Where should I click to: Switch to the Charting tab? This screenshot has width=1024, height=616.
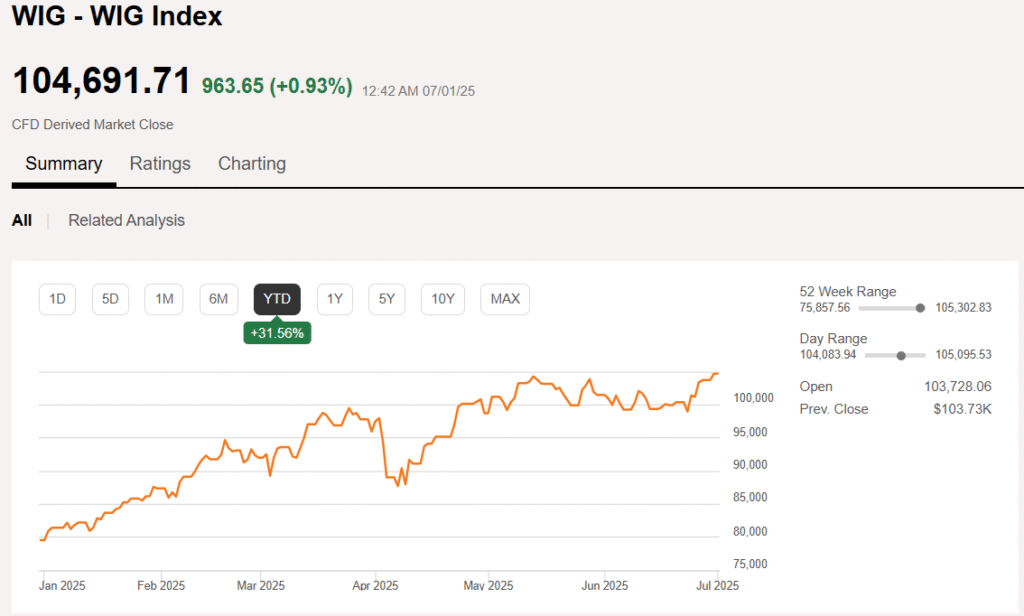[252, 164]
